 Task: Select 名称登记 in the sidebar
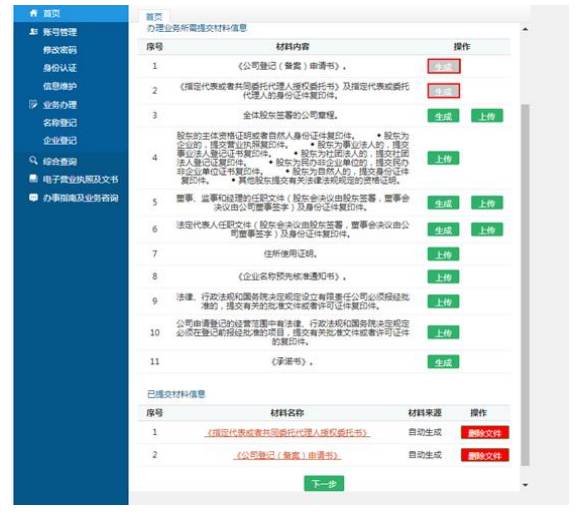[60, 123]
